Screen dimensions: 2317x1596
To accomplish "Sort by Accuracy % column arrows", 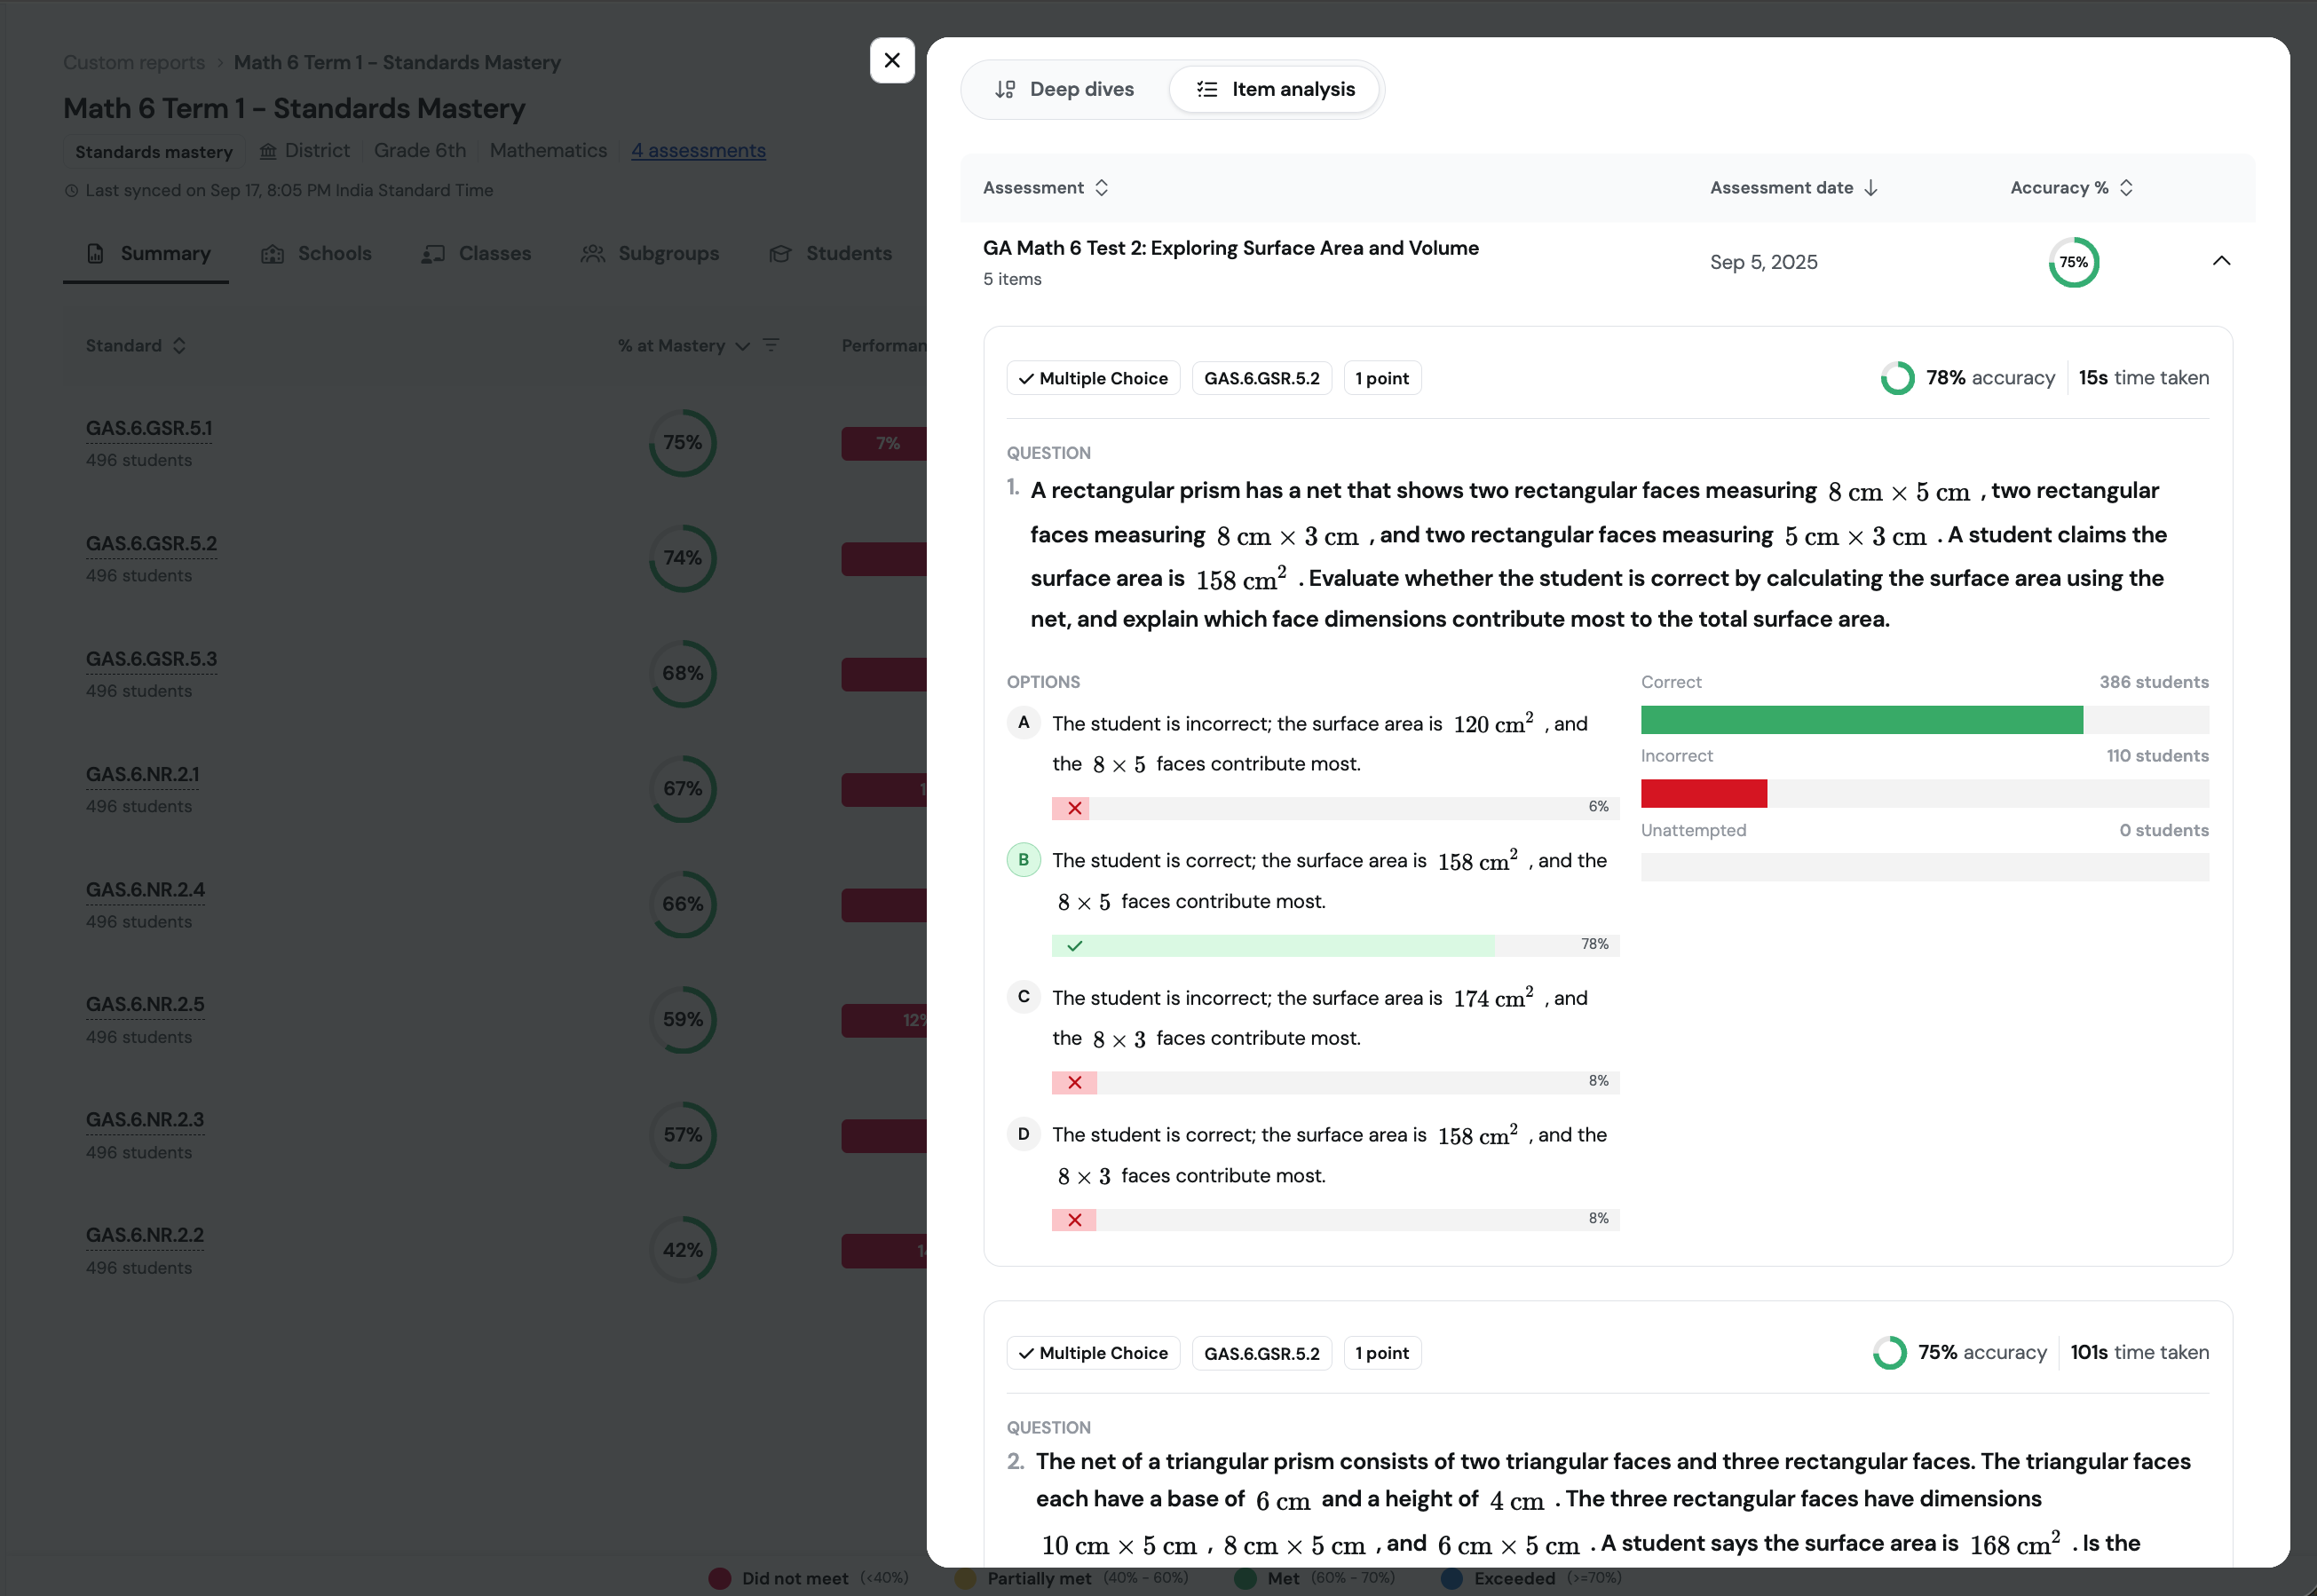I will tap(2126, 188).
